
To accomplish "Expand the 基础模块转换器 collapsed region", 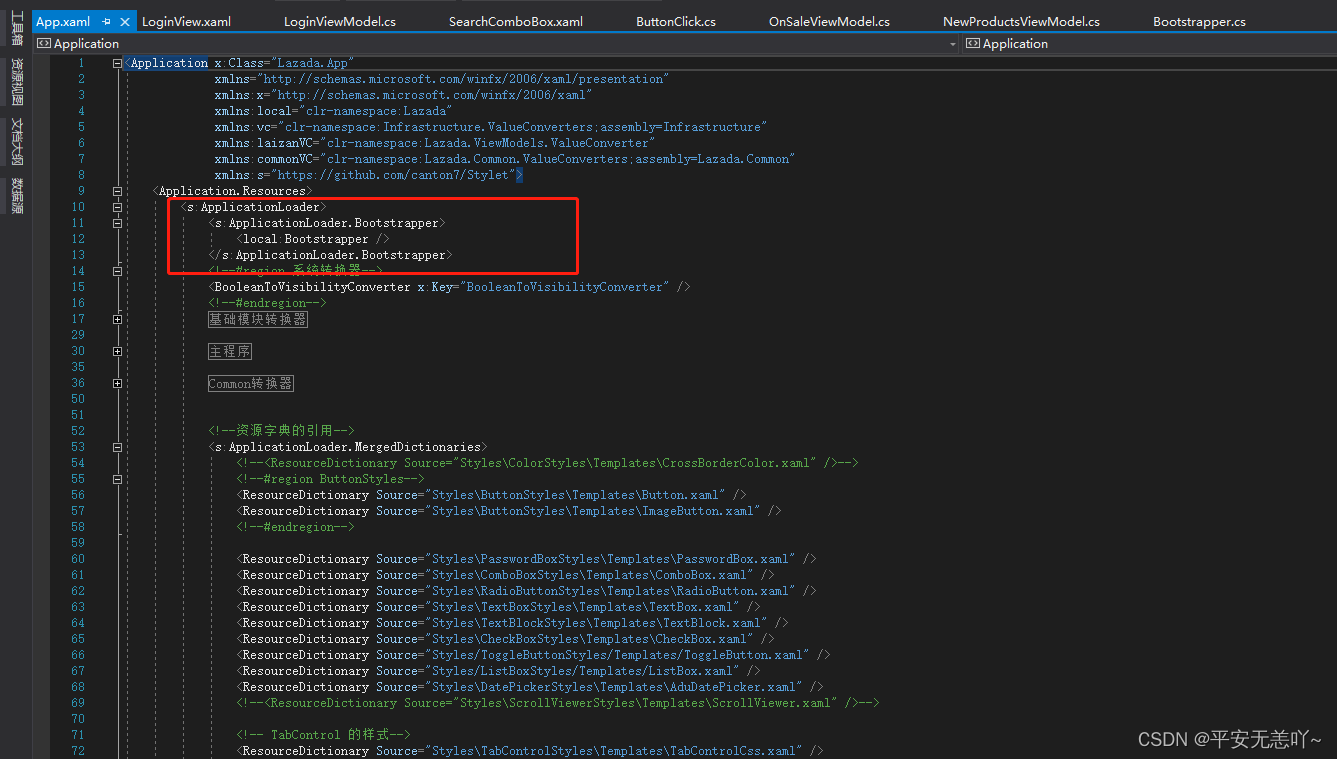I will pos(257,318).
